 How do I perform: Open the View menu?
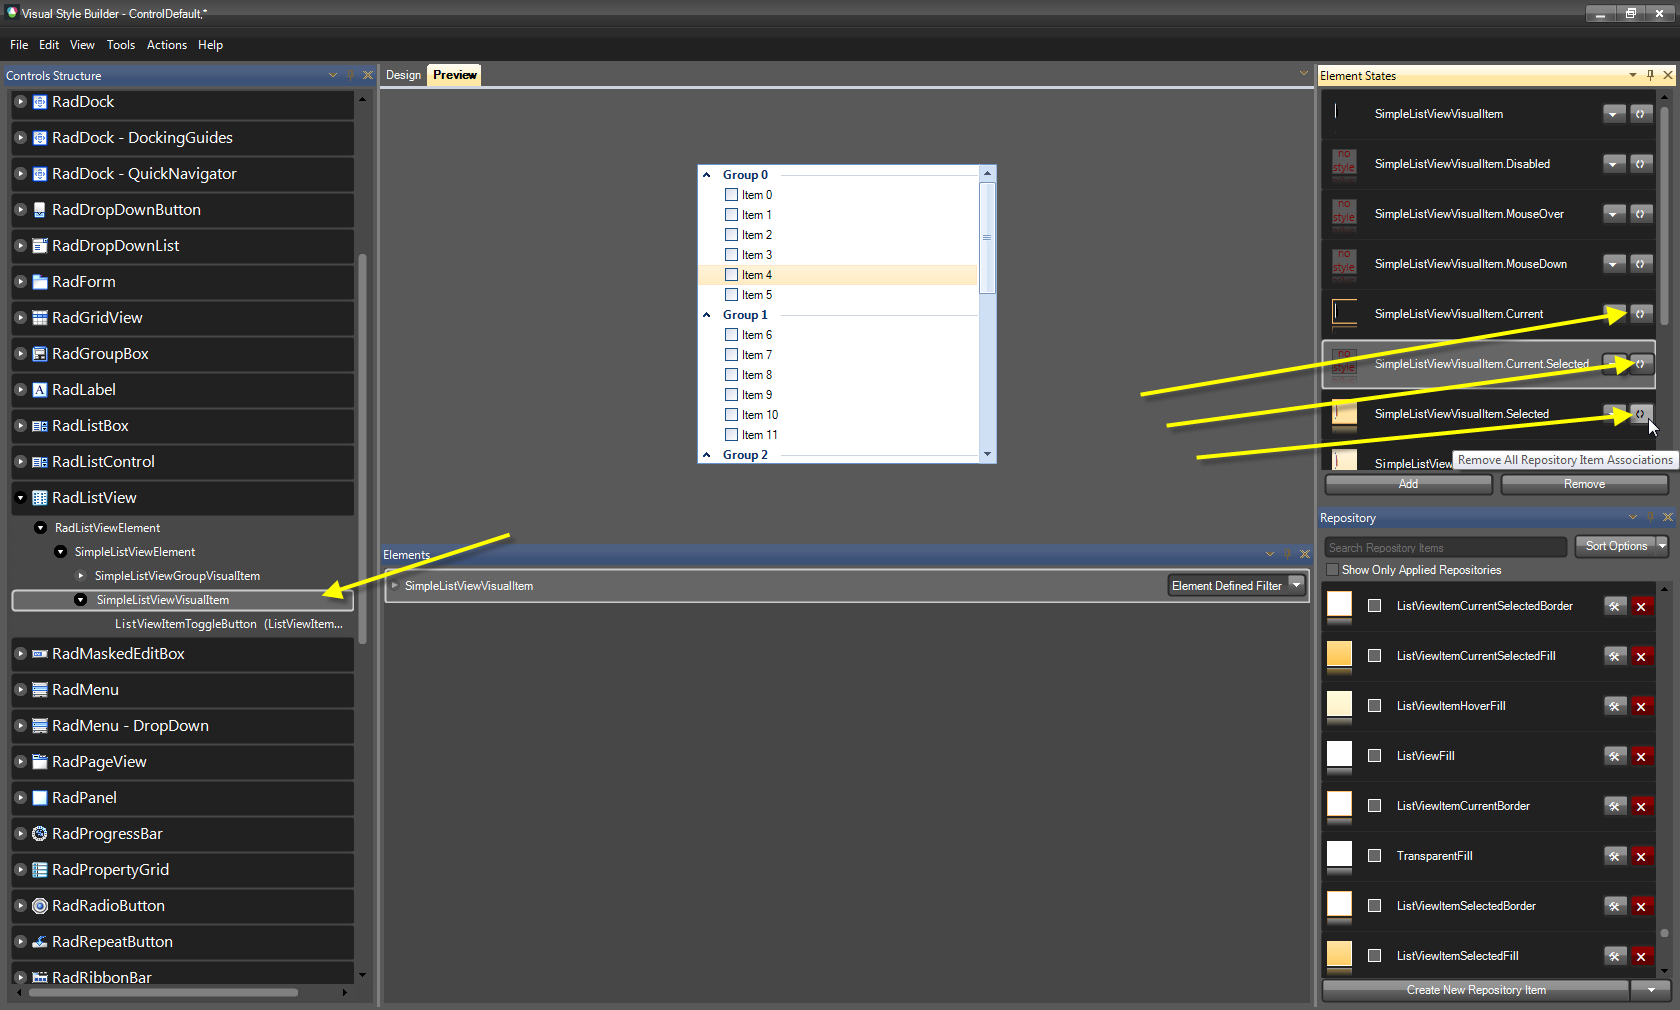point(82,45)
